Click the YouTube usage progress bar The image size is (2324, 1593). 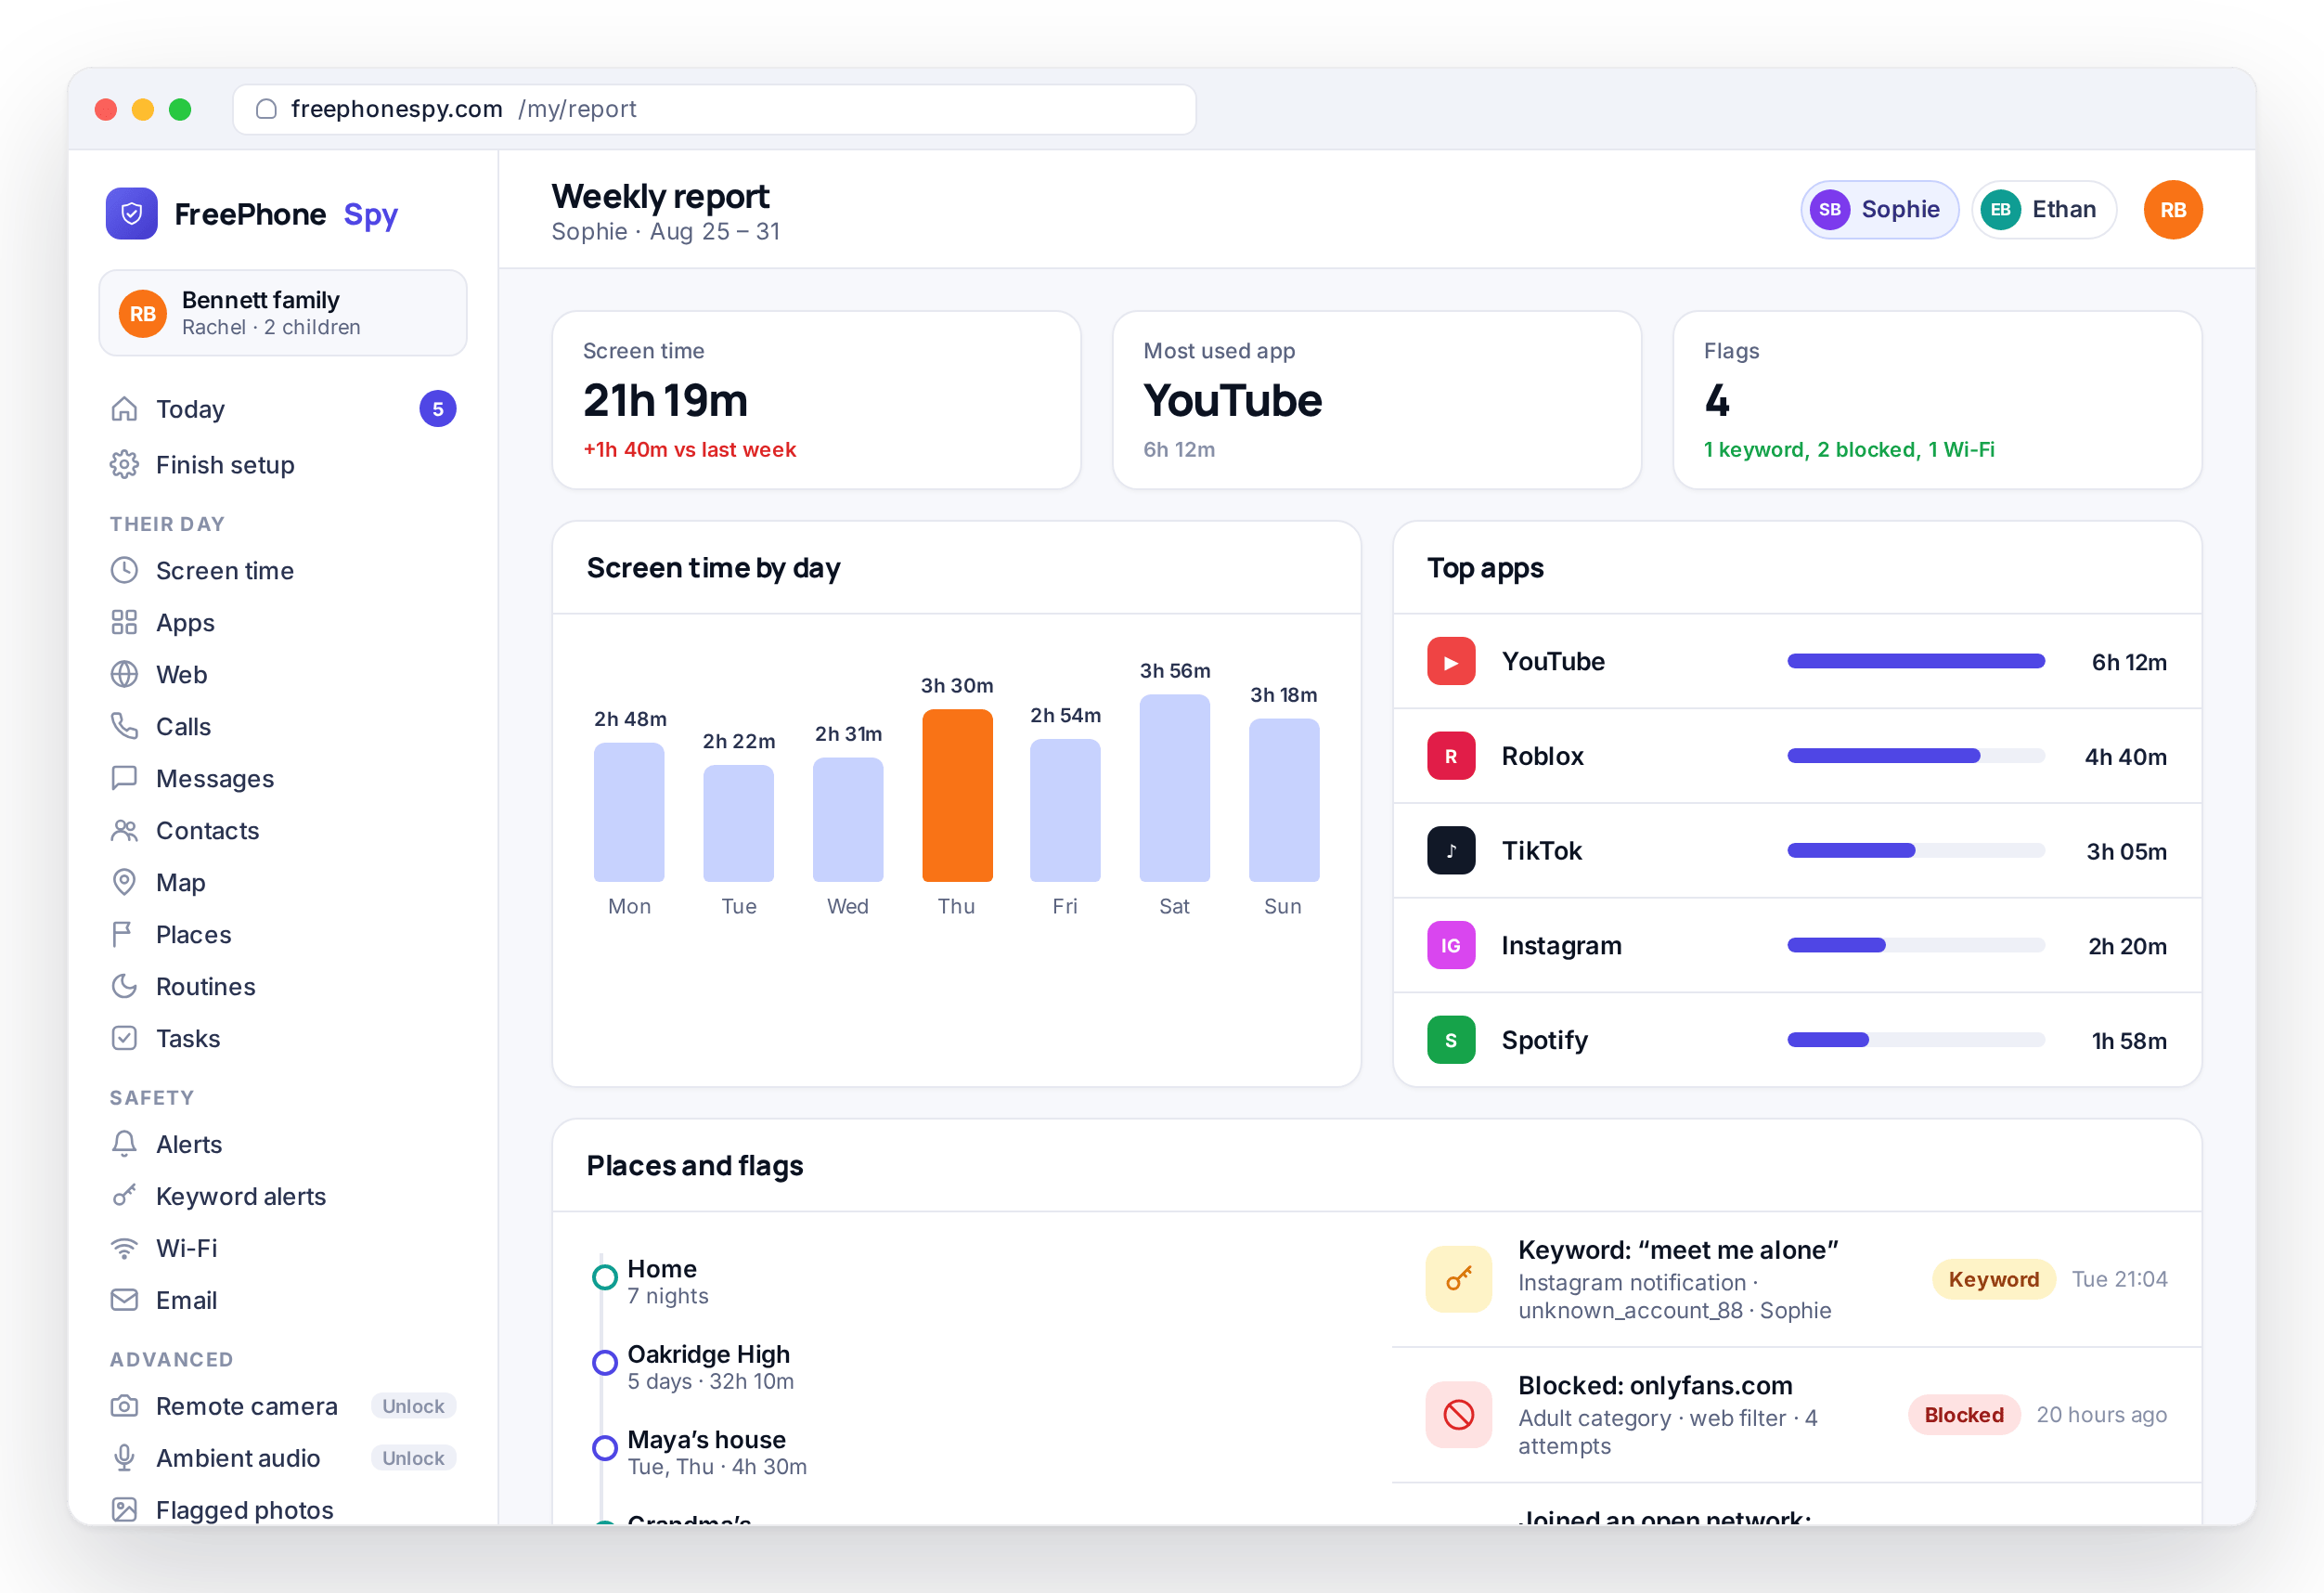pos(1916,662)
